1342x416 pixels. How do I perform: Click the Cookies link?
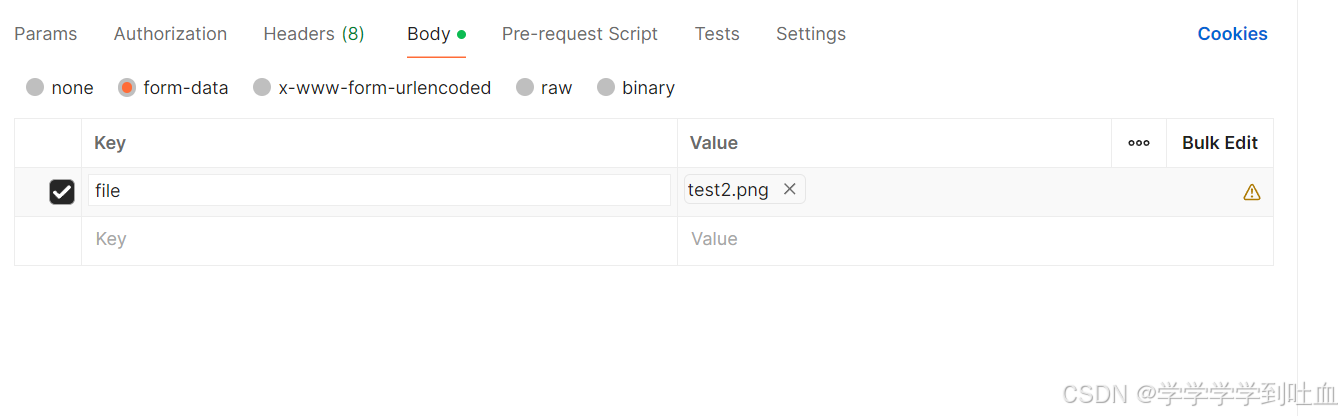point(1232,34)
